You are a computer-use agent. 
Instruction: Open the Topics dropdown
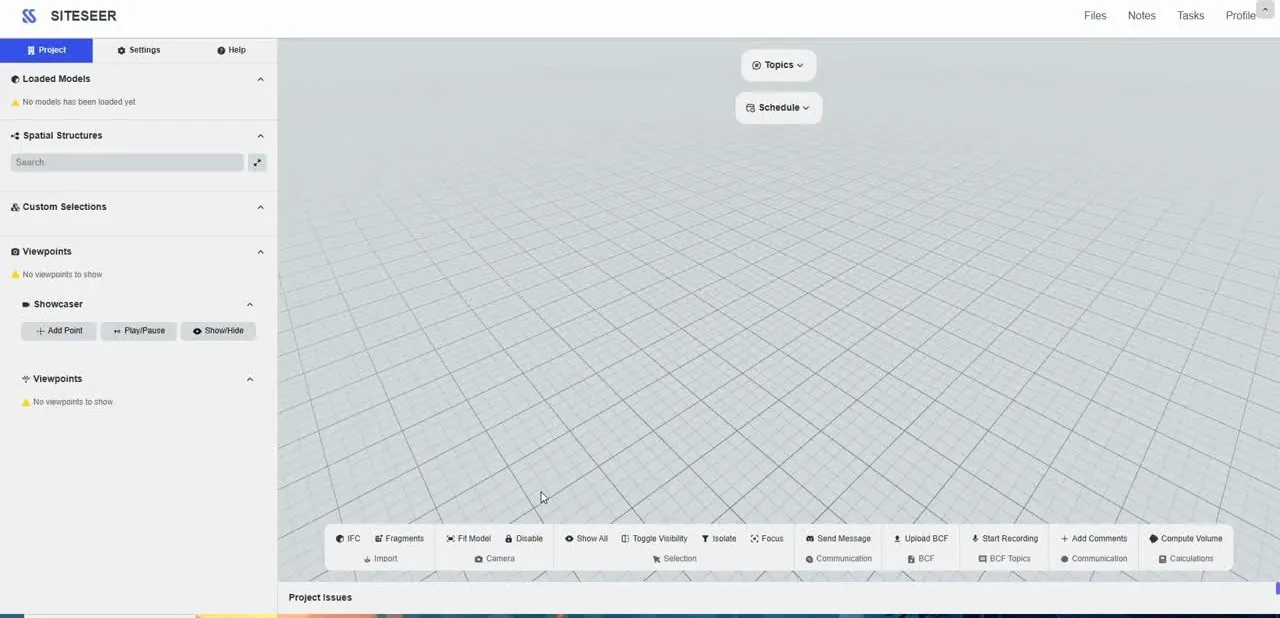pyautogui.click(x=778, y=65)
